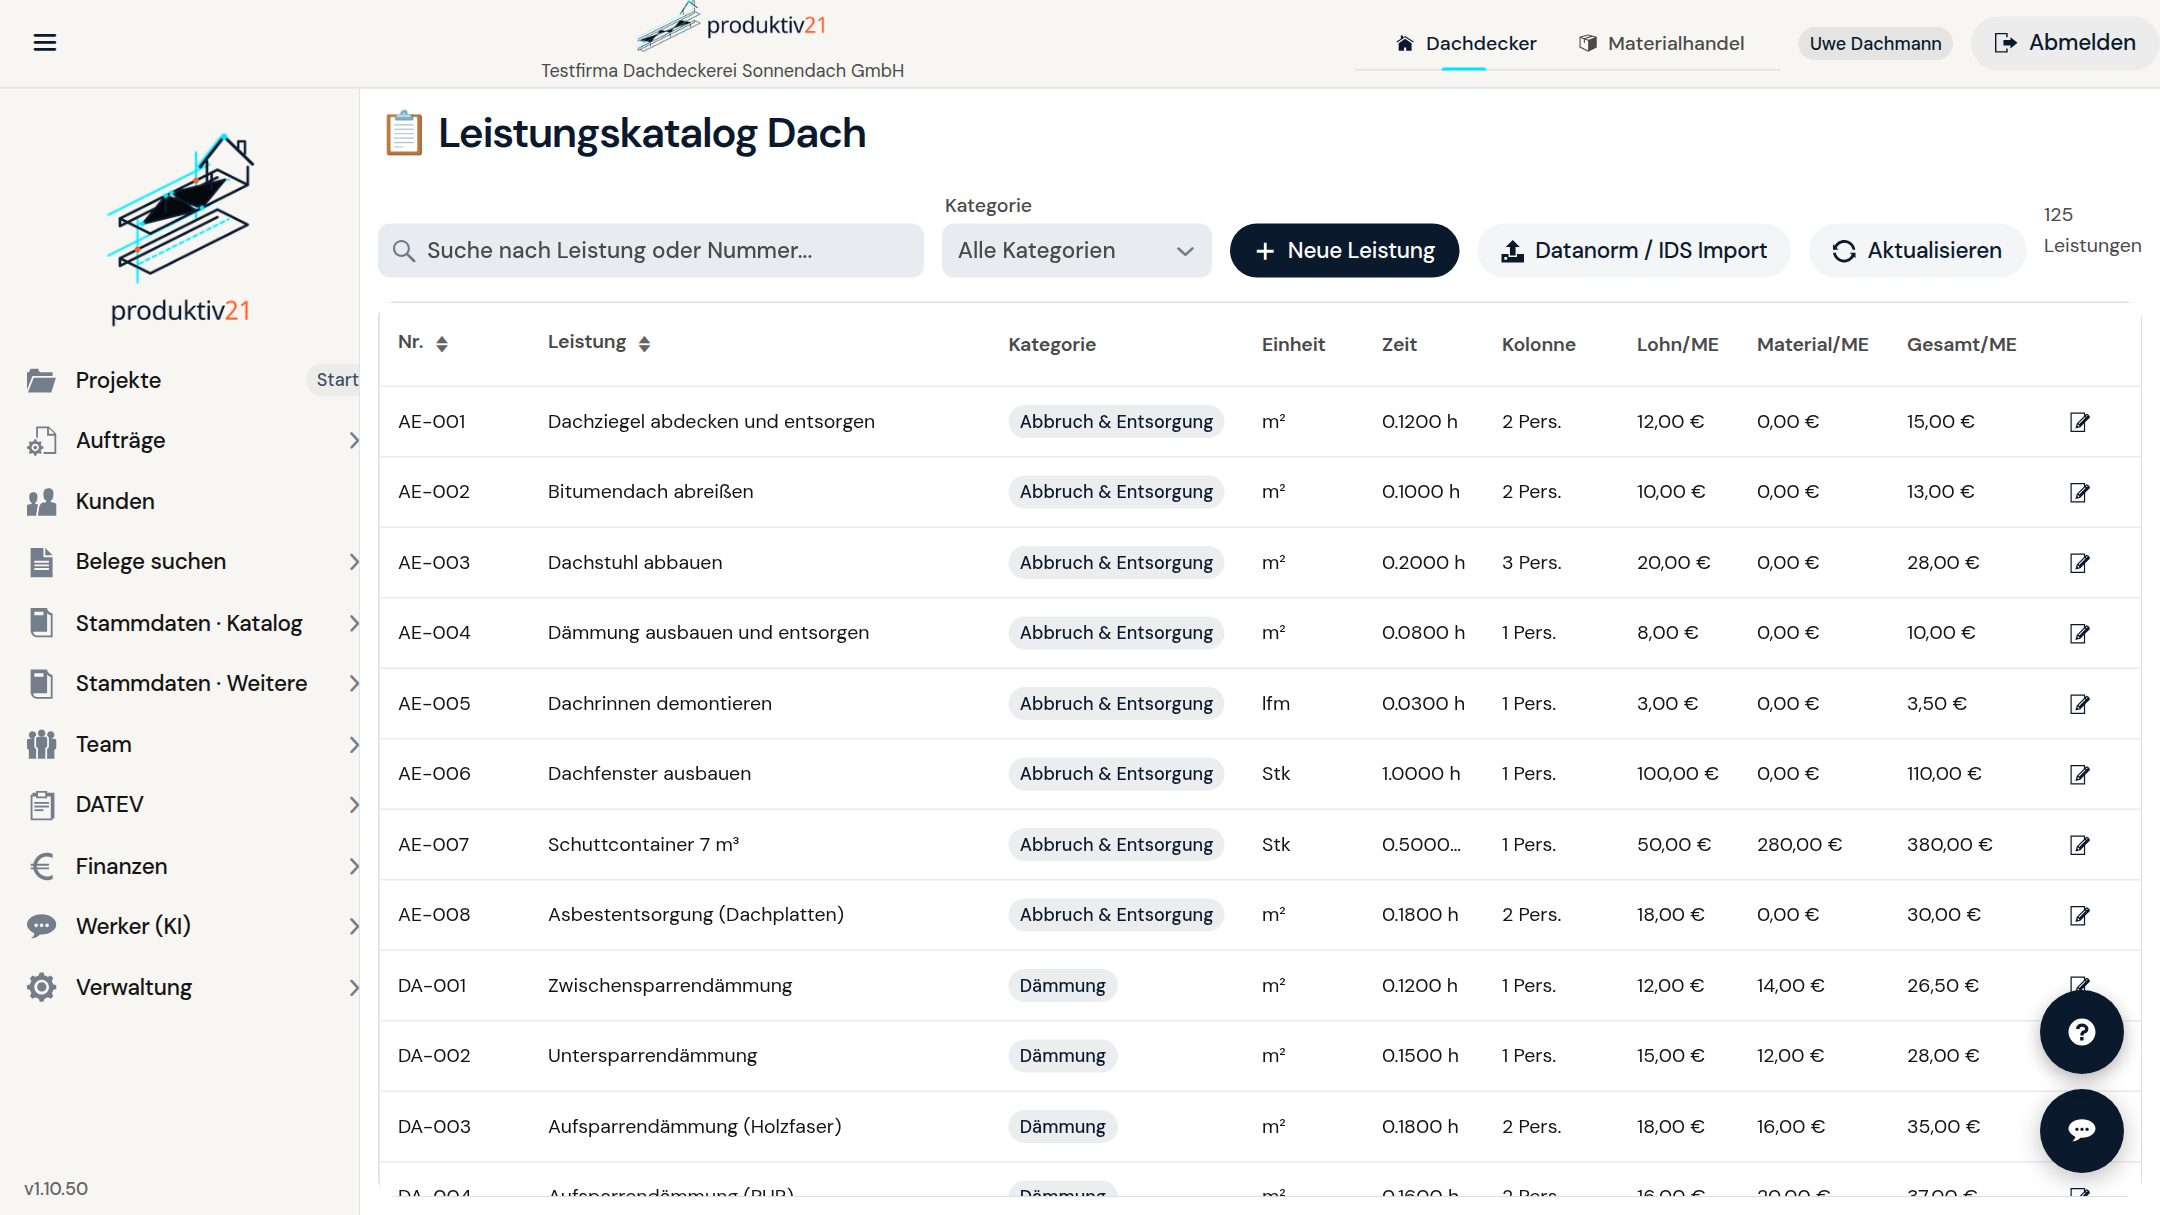Switch to the Dachdecker tab
Image resolution: width=2160 pixels, height=1215 pixels.
click(x=1465, y=43)
